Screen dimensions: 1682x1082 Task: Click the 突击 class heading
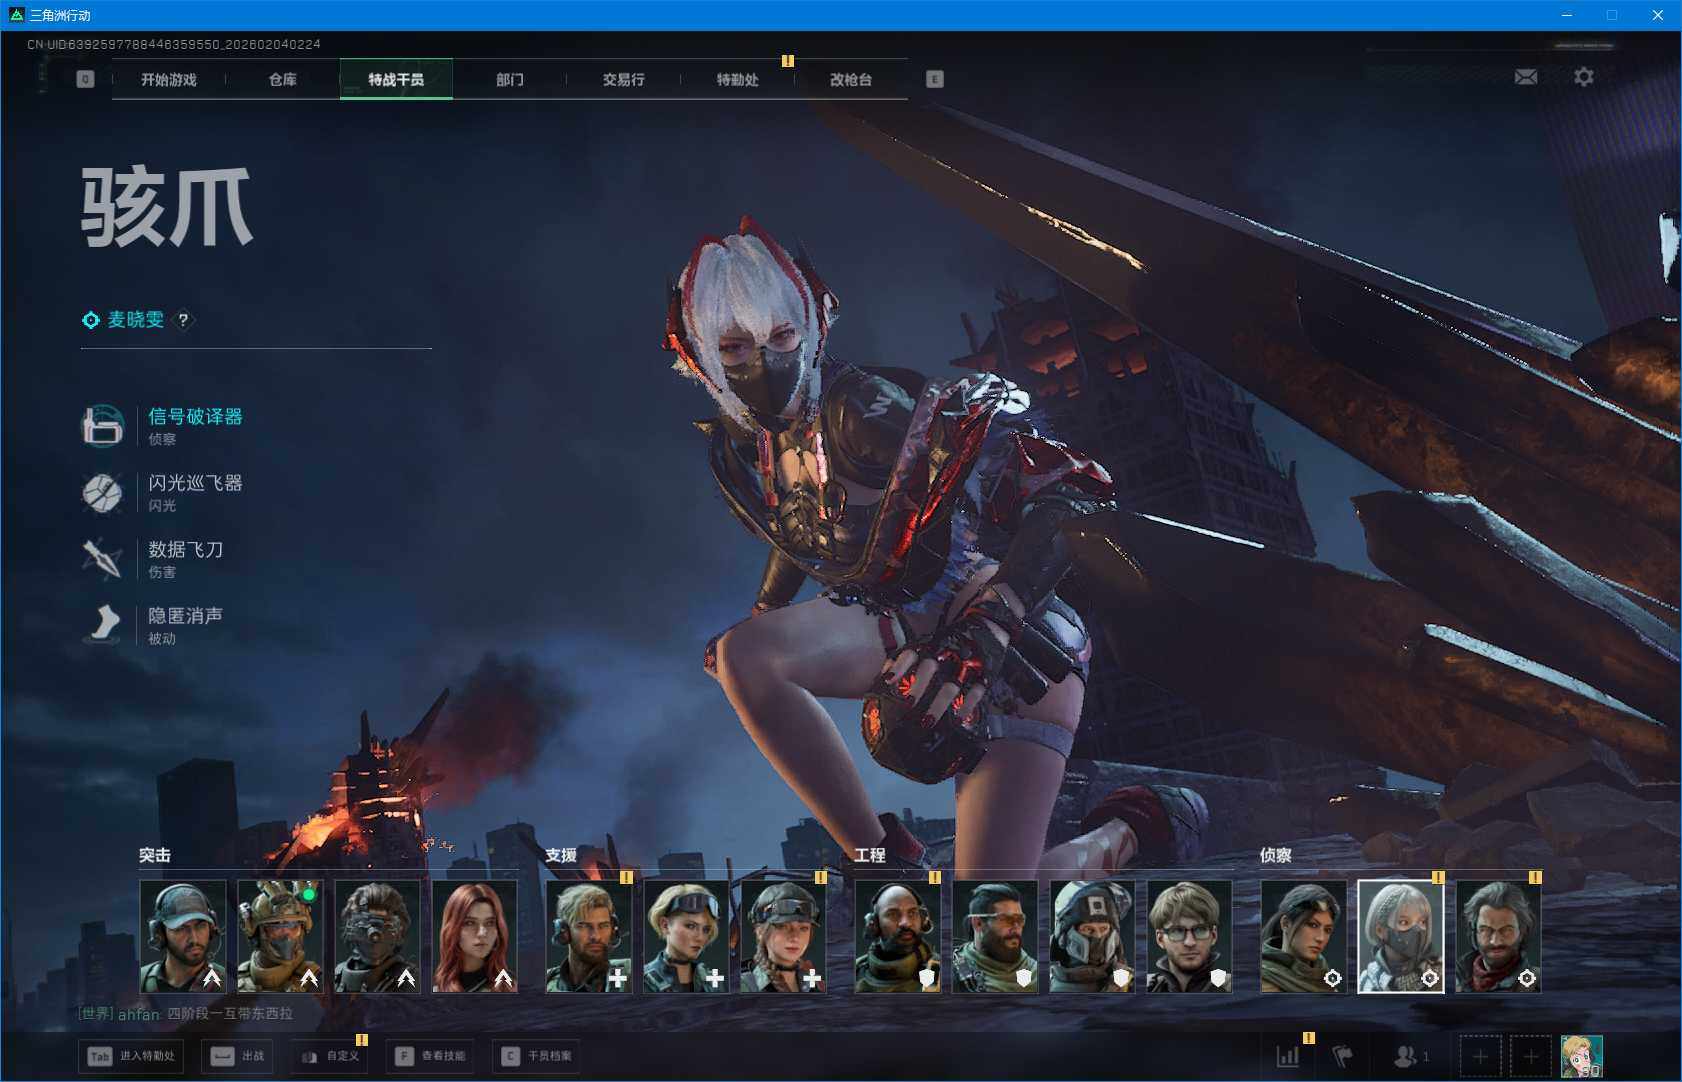pos(155,855)
